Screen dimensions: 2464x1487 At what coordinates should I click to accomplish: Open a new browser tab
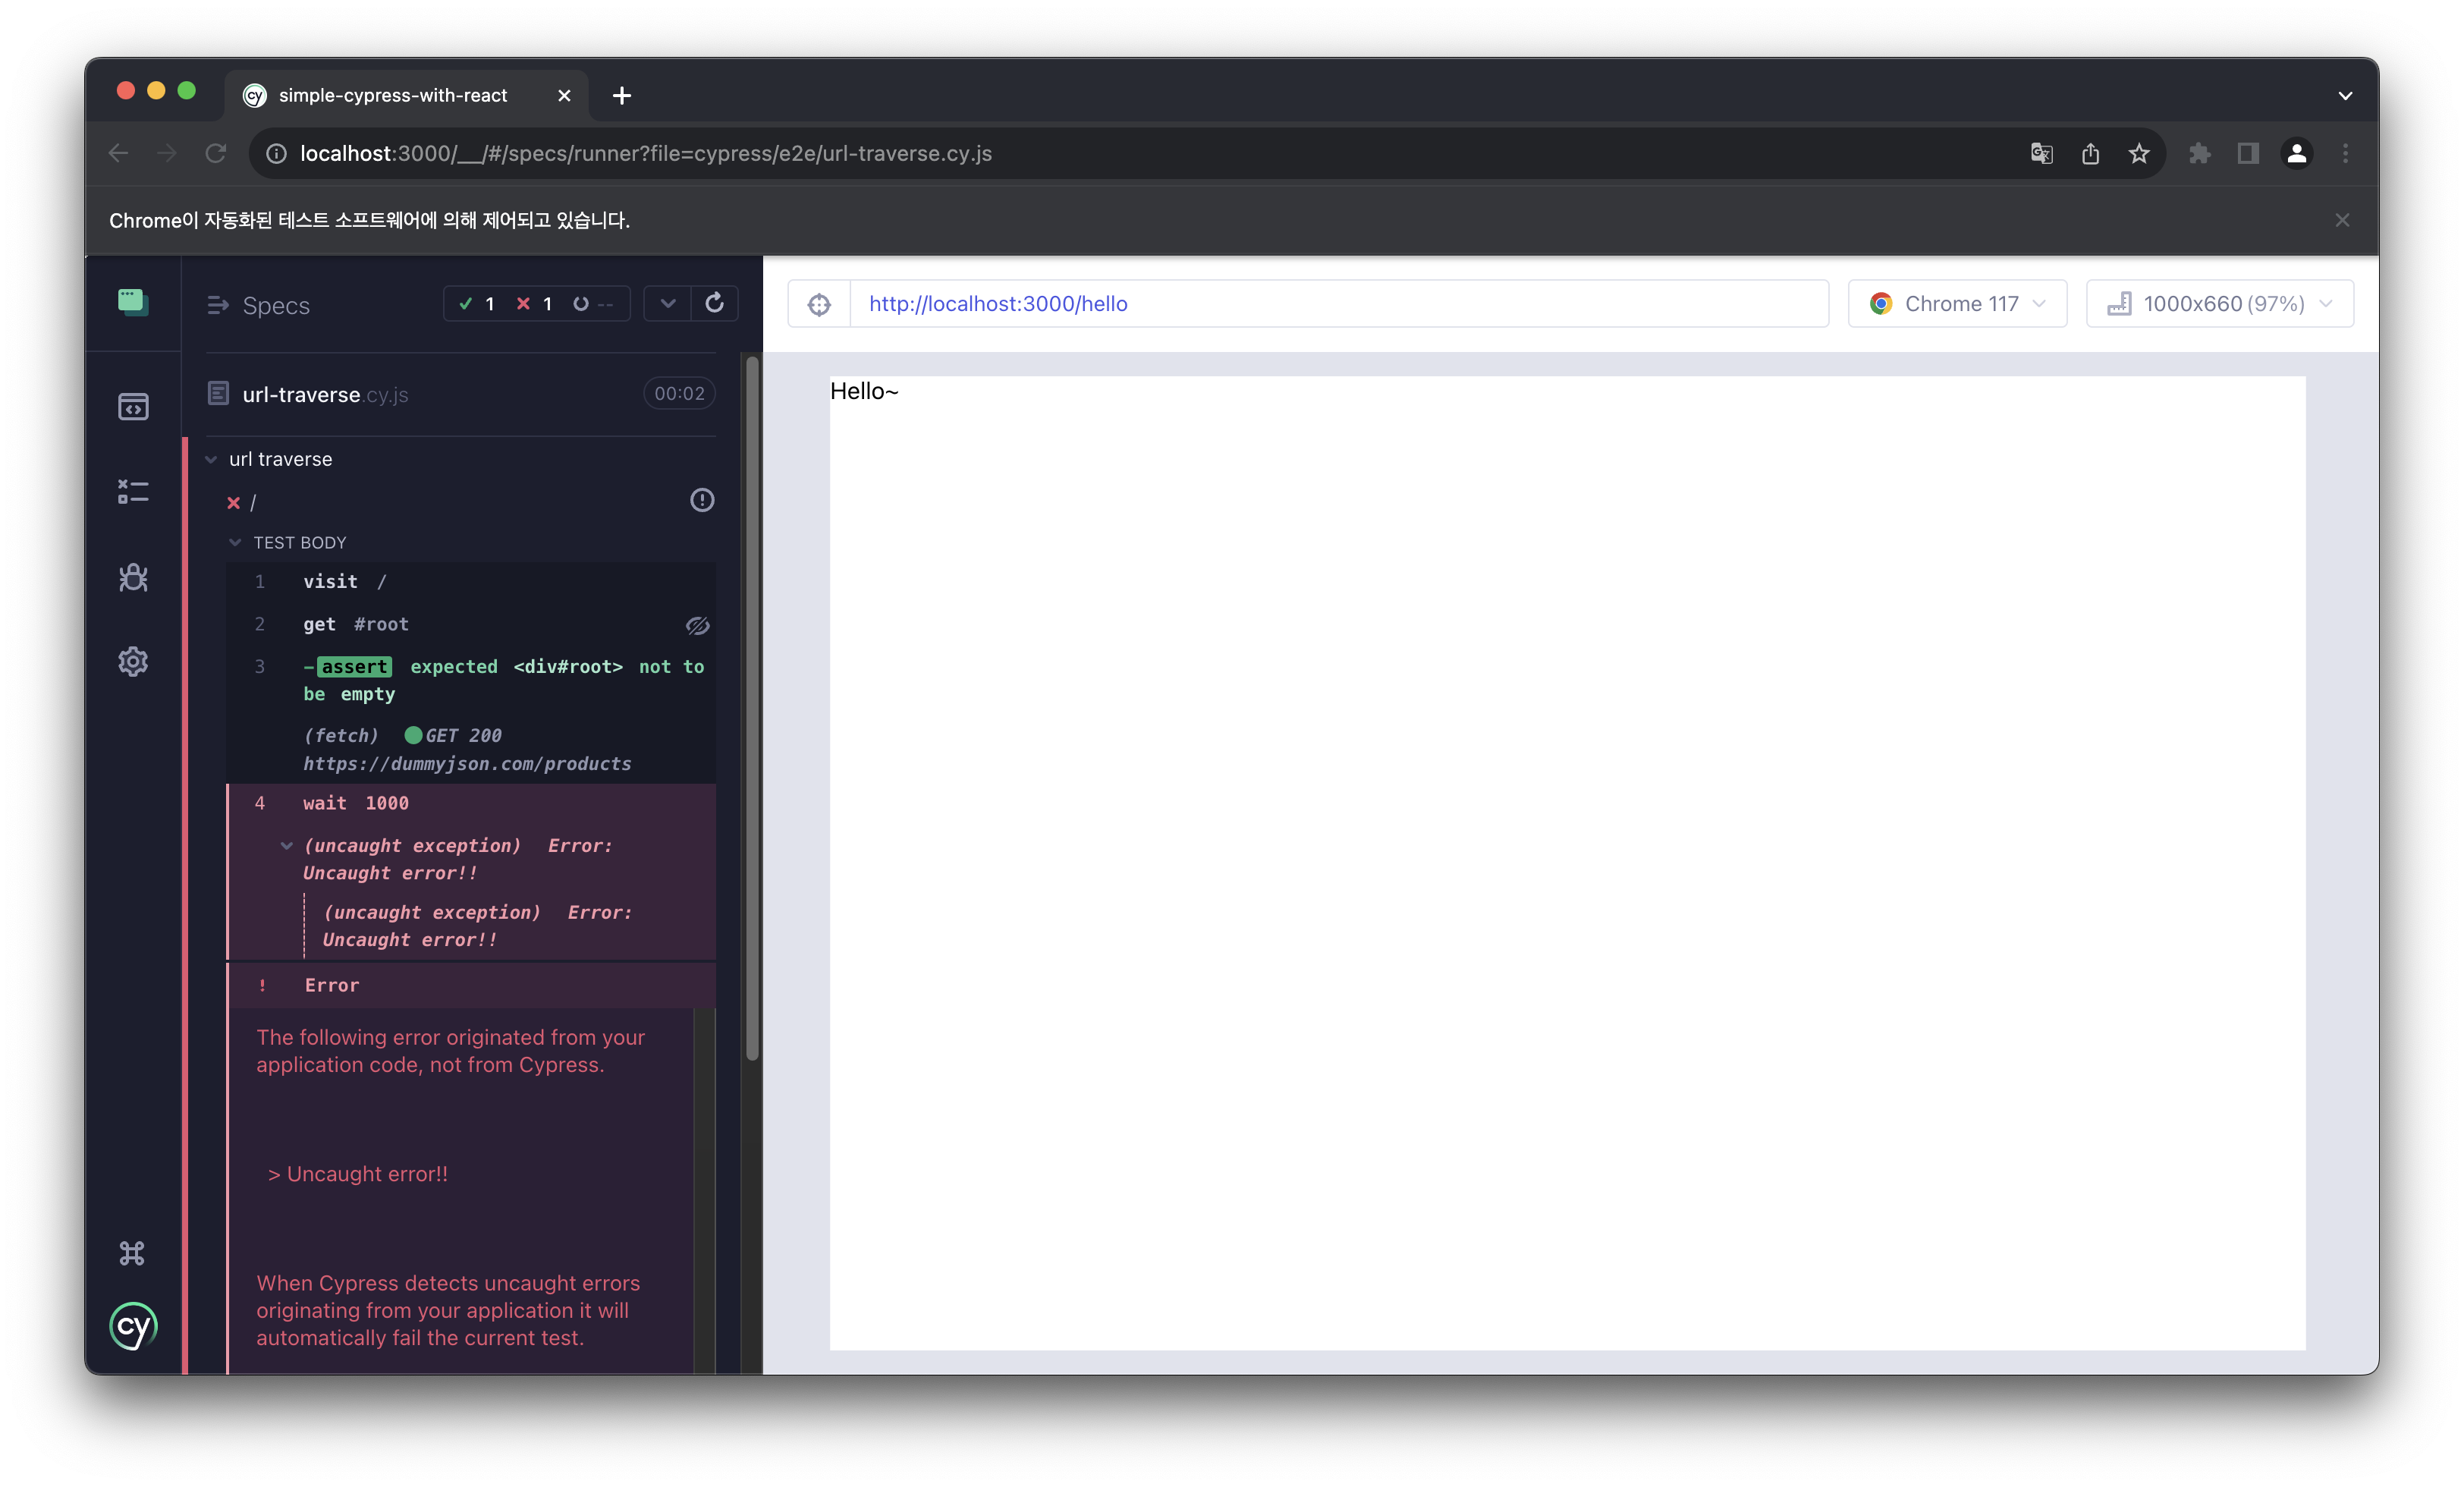pyautogui.click(x=622, y=95)
